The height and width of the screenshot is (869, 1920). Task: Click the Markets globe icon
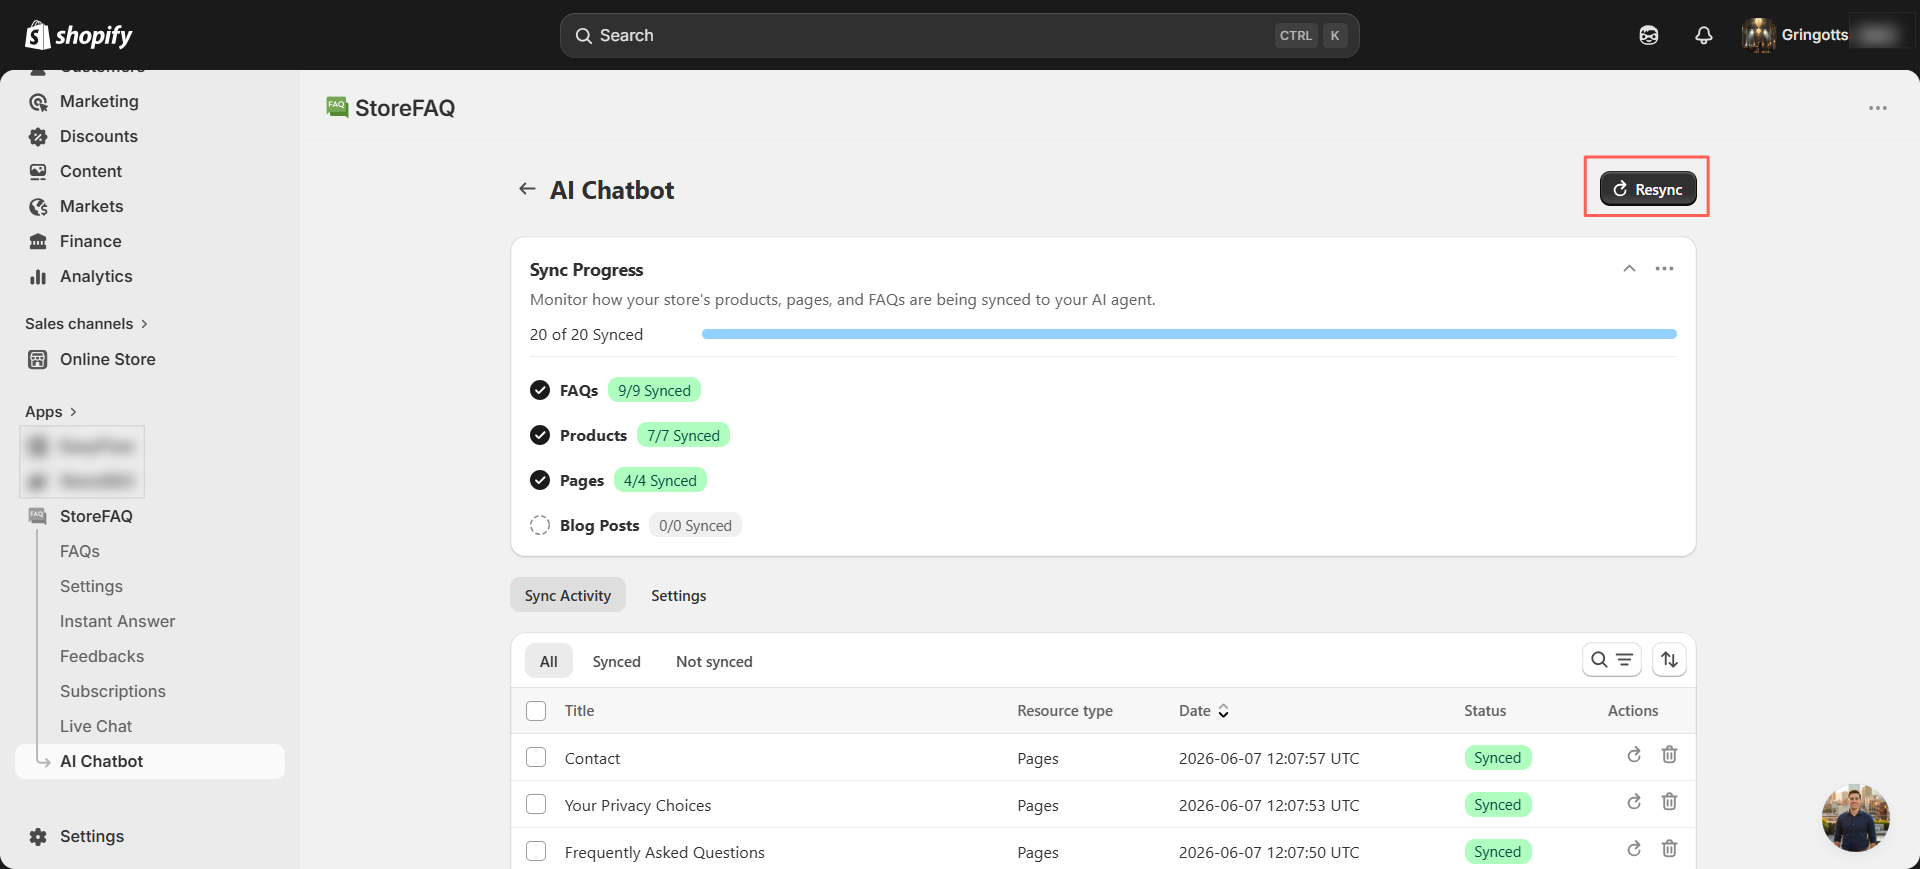click(x=38, y=207)
